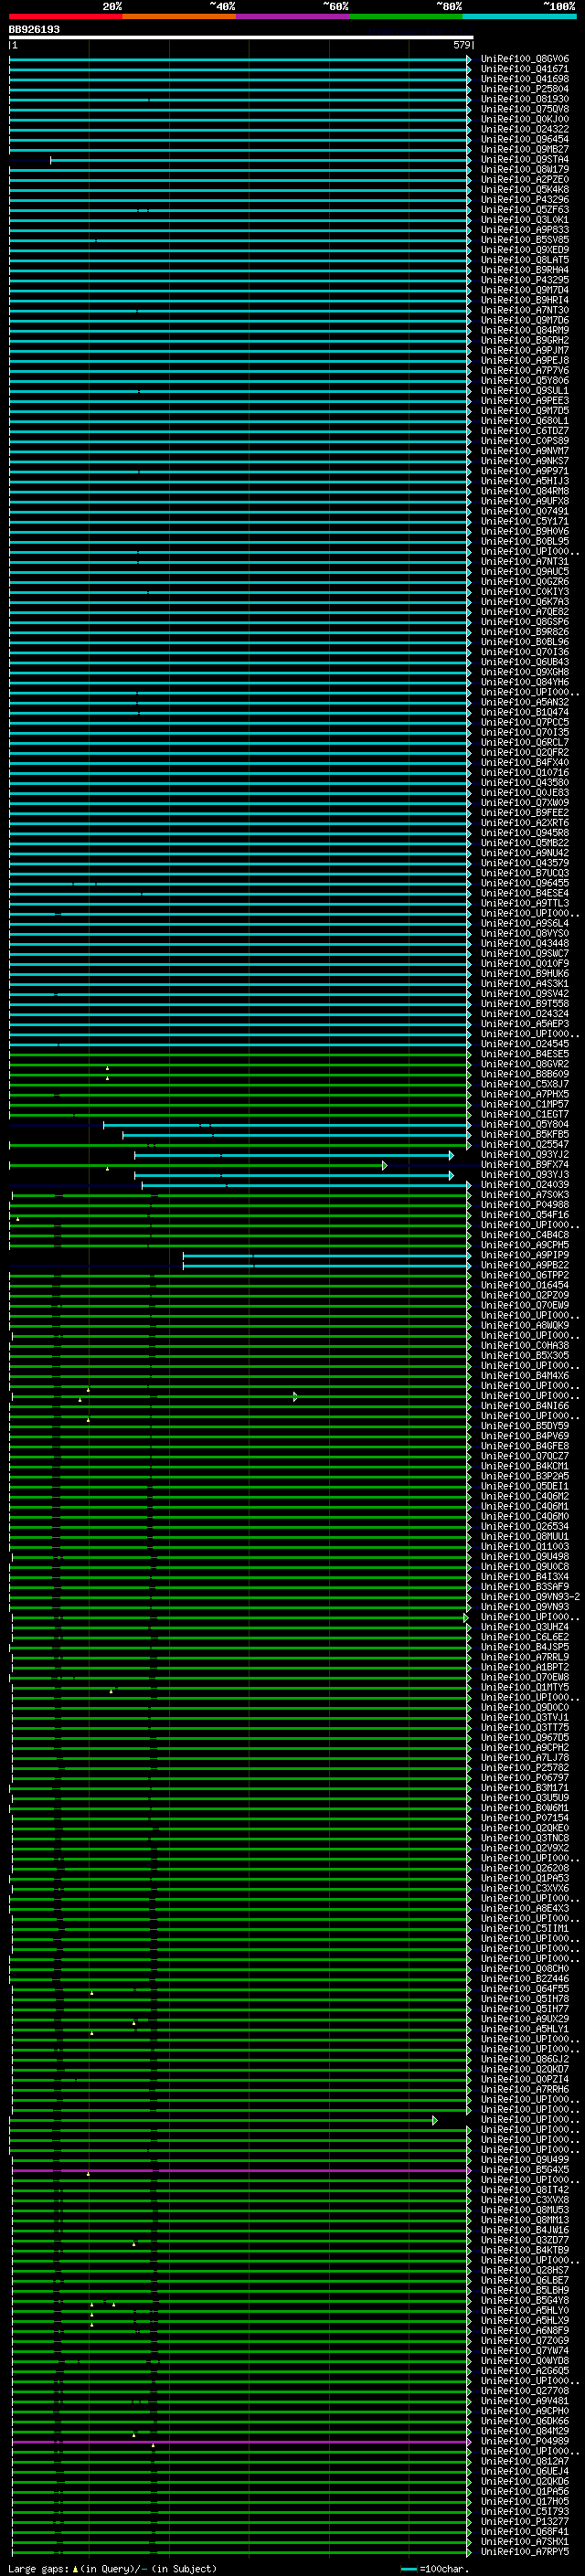
Task: Open hit UniRef100_Q41671
Action: pos(525,69)
